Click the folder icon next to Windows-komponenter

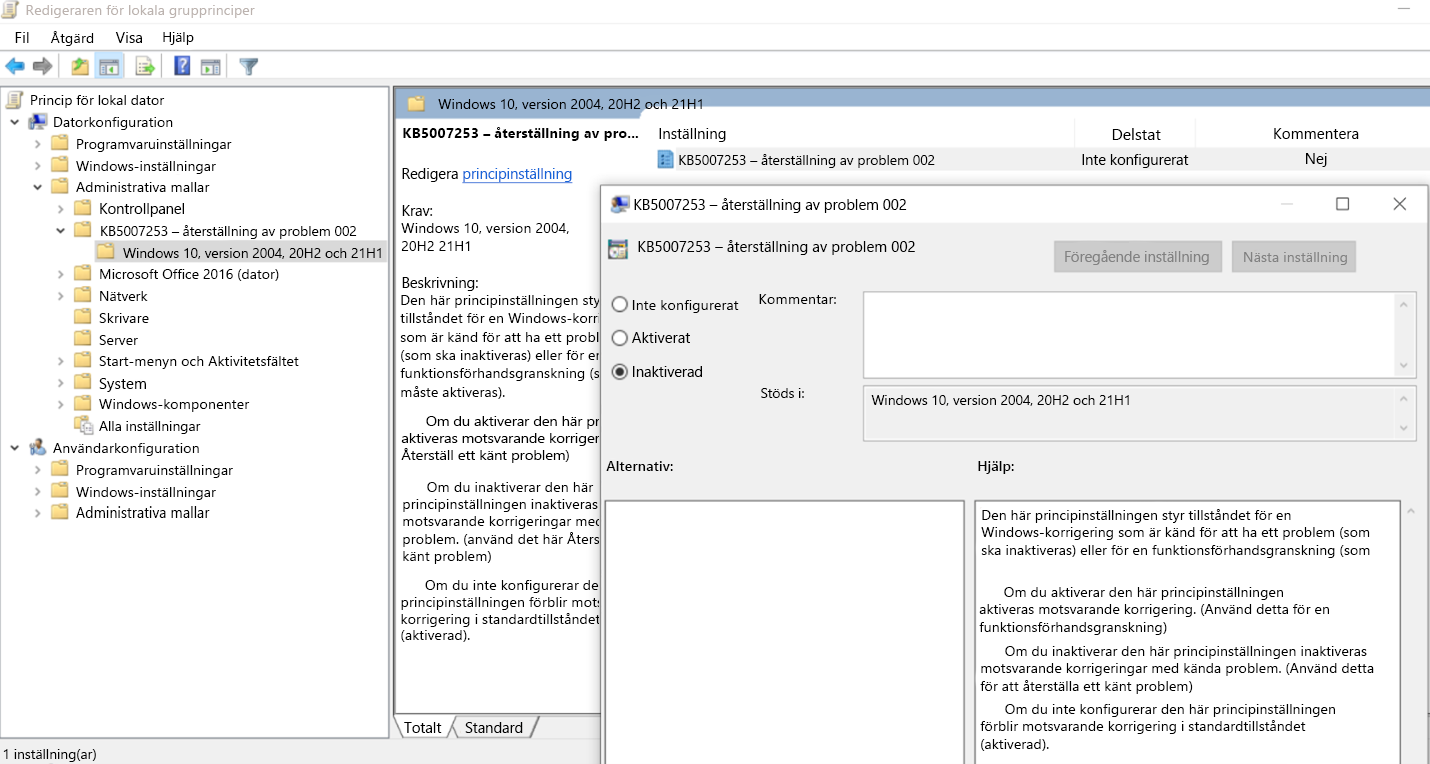83,404
